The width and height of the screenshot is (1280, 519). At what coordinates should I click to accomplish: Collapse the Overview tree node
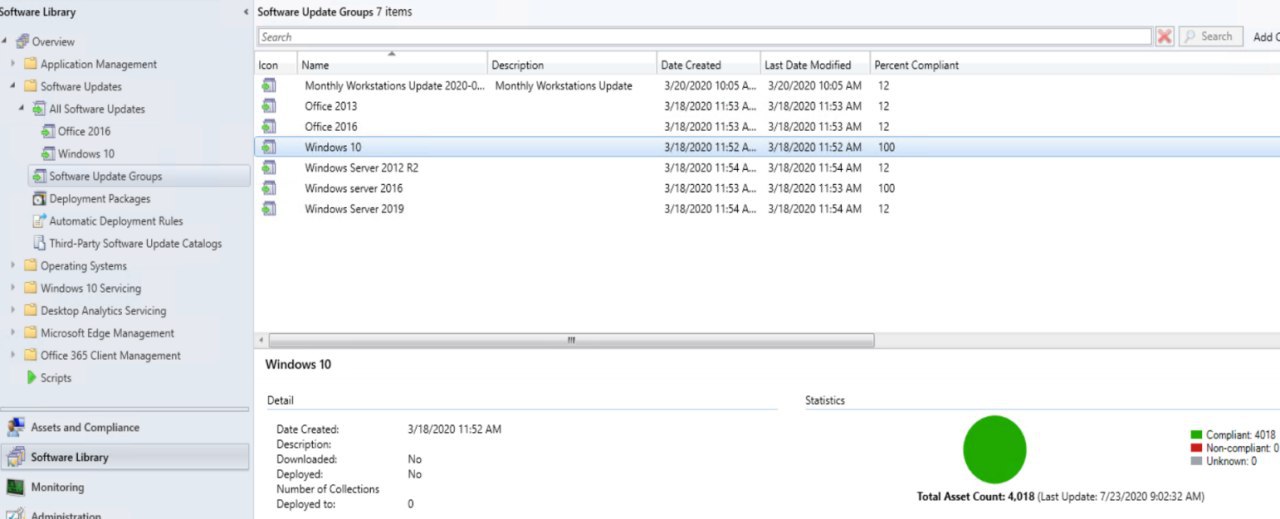tap(5, 41)
